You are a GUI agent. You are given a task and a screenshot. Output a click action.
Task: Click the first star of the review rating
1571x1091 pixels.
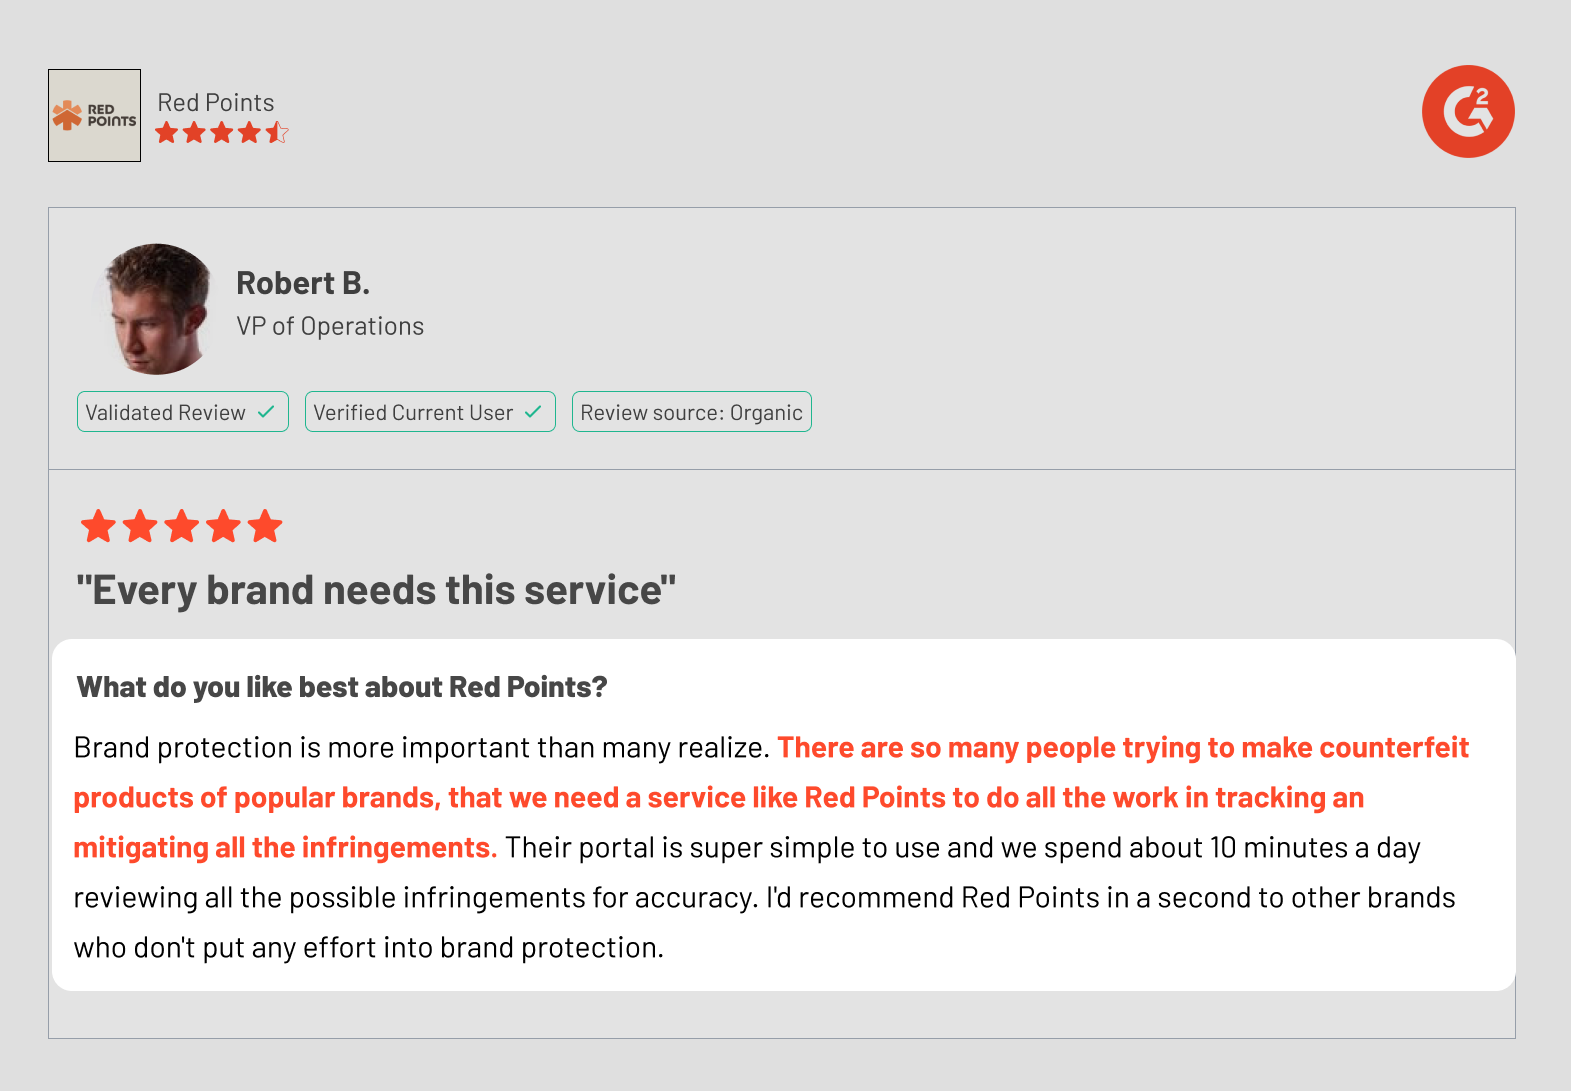(x=98, y=526)
